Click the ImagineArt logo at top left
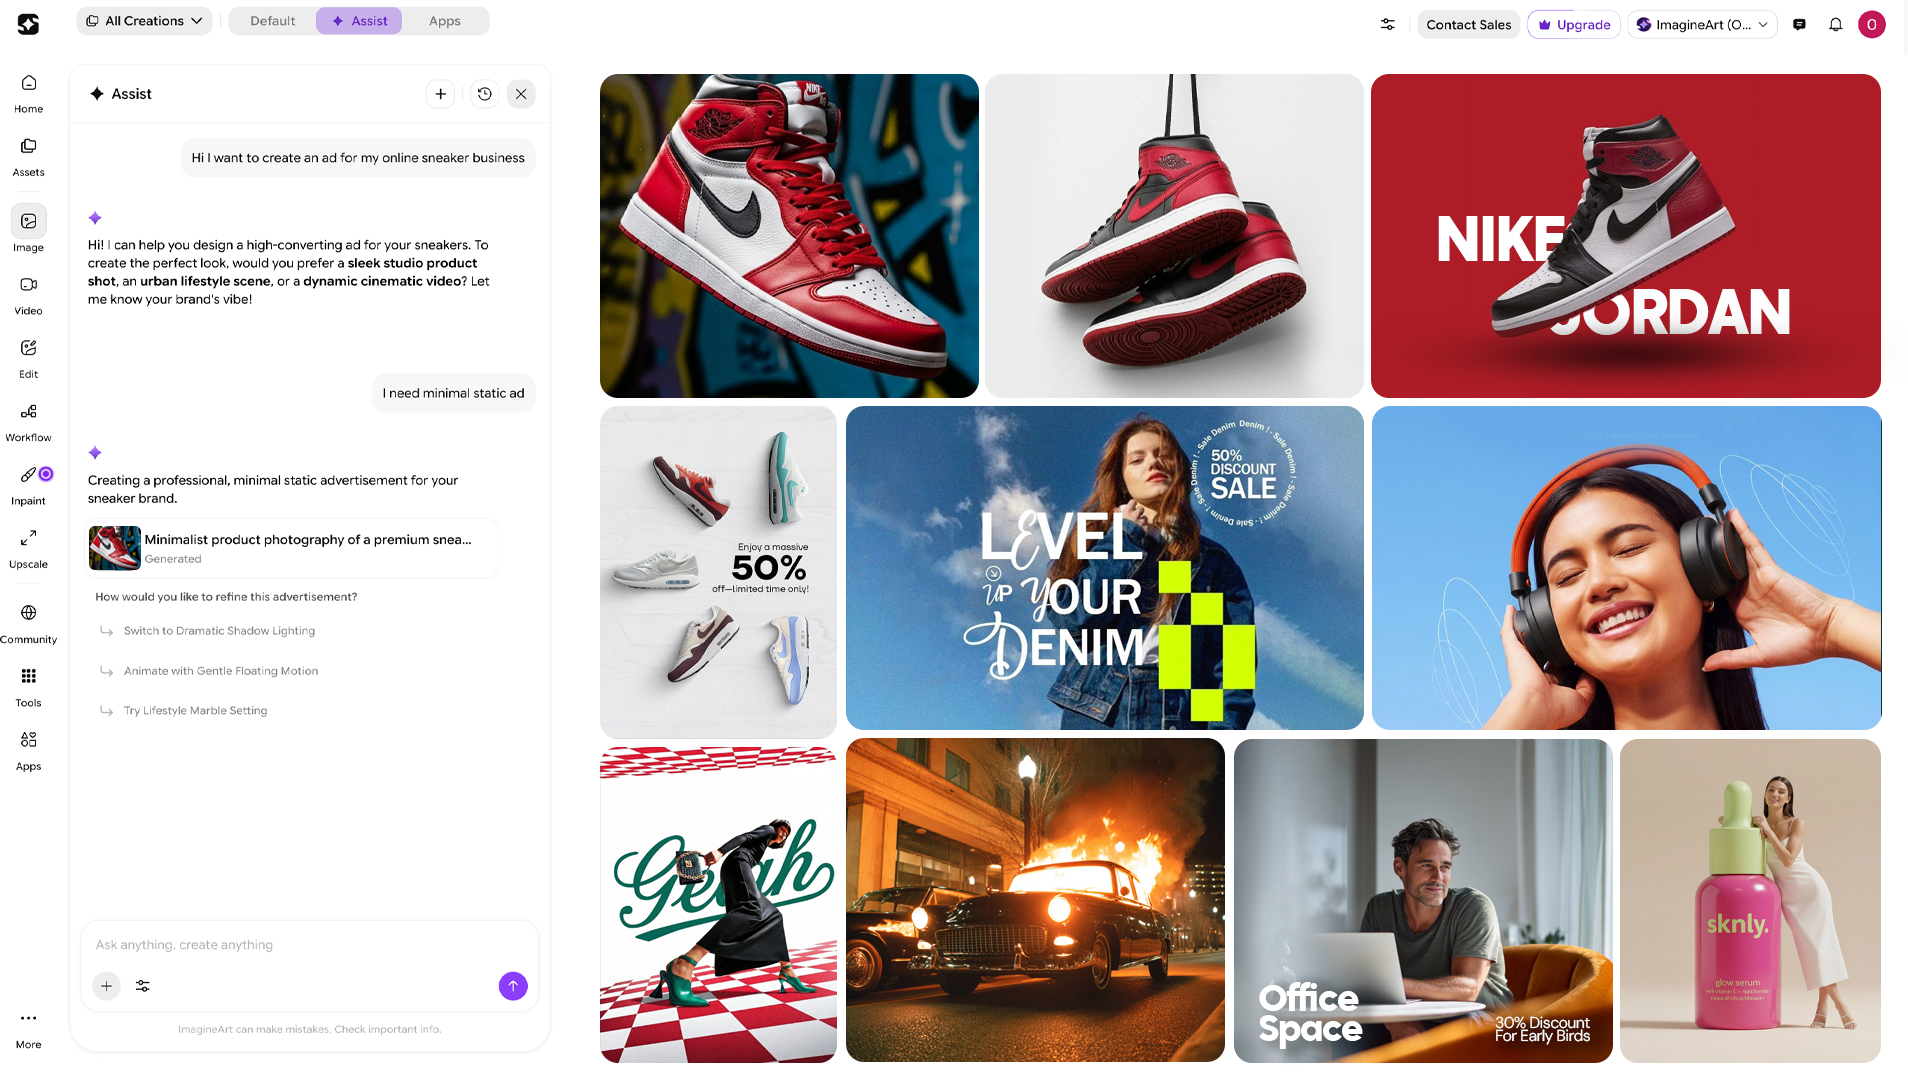 (28, 24)
